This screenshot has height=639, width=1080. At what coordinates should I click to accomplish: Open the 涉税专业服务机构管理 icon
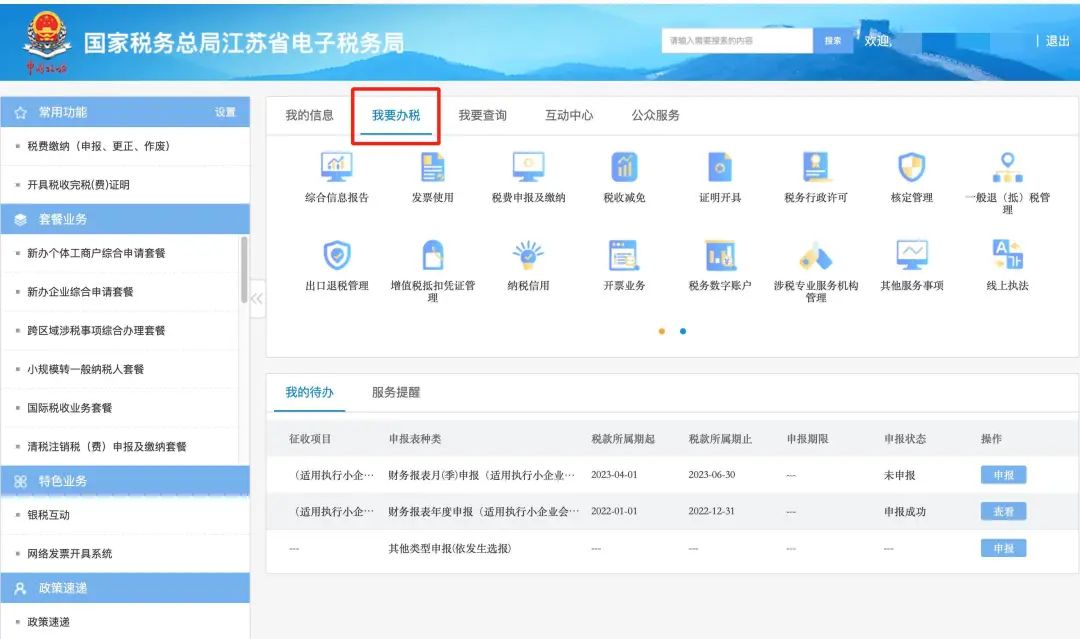pos(816,257)
